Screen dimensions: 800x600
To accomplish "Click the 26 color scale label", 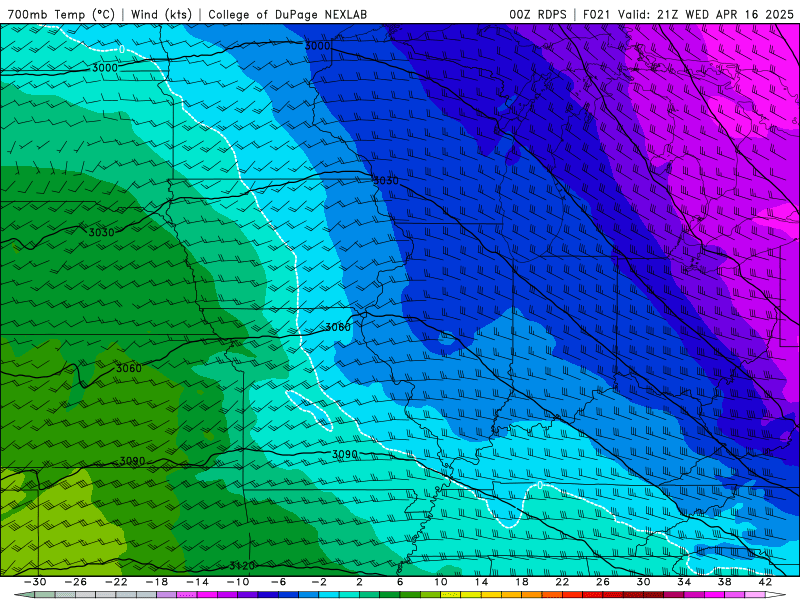I will pyautogui.click(x=603, y=582).
